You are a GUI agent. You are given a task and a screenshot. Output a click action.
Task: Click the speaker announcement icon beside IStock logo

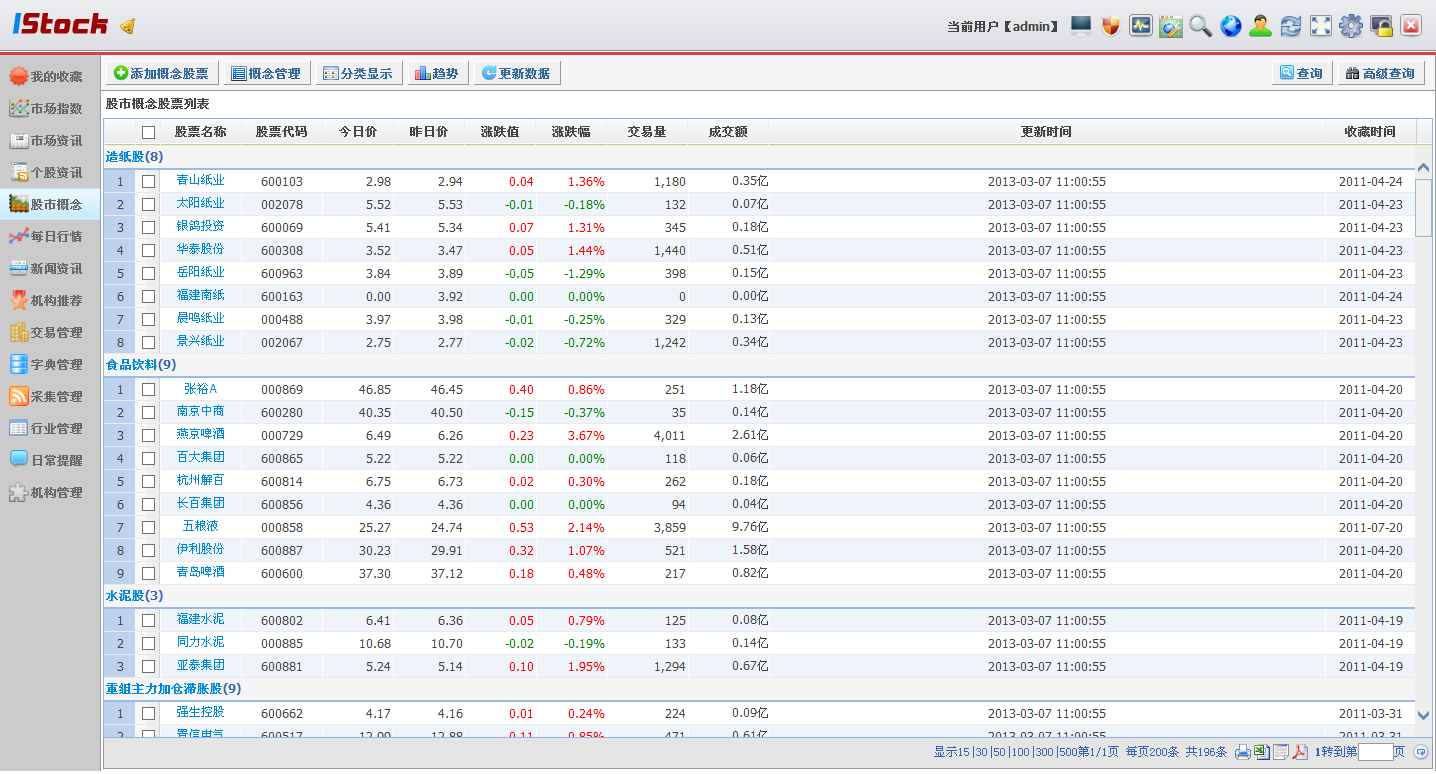point(127,25)
